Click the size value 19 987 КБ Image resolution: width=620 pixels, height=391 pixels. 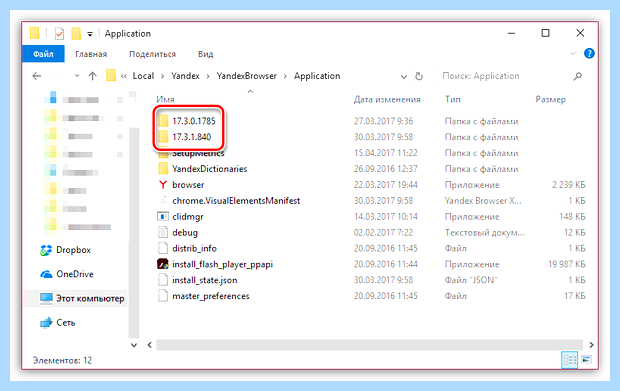click(567, 264)
